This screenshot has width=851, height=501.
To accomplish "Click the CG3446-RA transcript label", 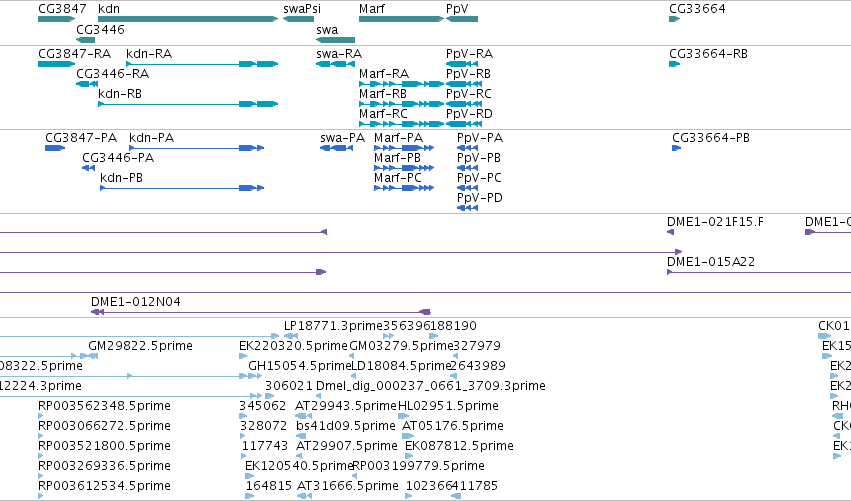I will point(112,74).
